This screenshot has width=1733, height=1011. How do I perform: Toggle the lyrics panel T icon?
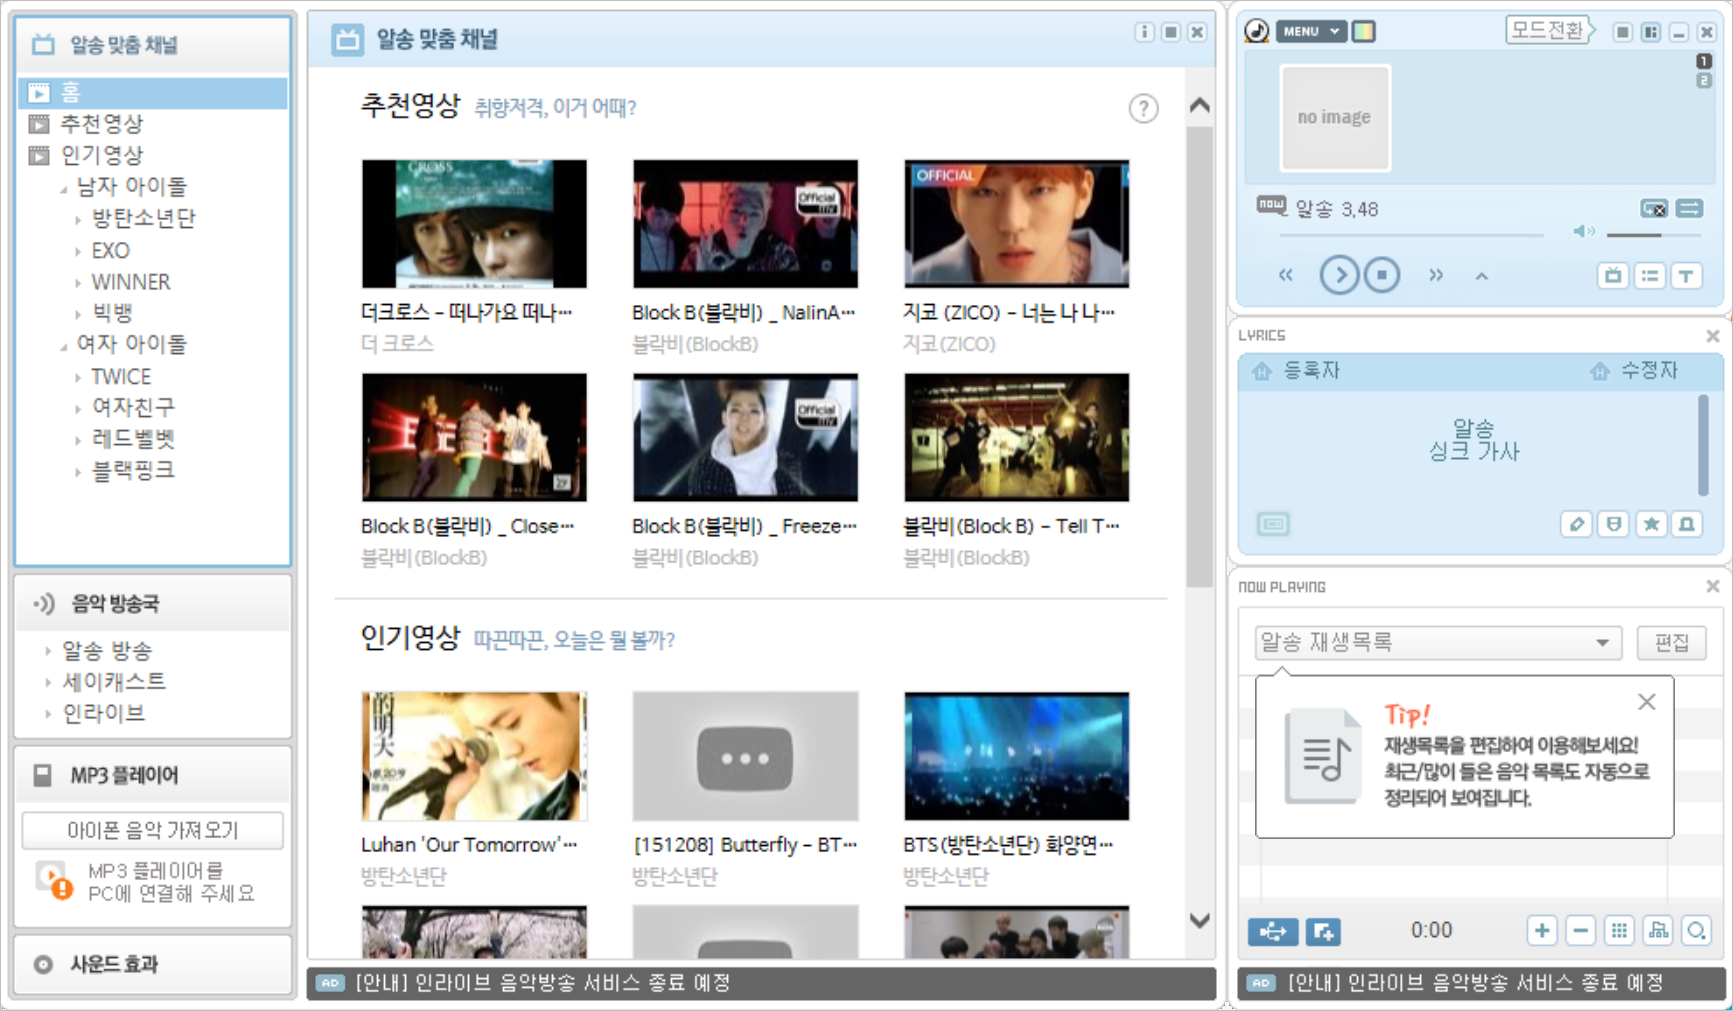[x=1687, y=276]
